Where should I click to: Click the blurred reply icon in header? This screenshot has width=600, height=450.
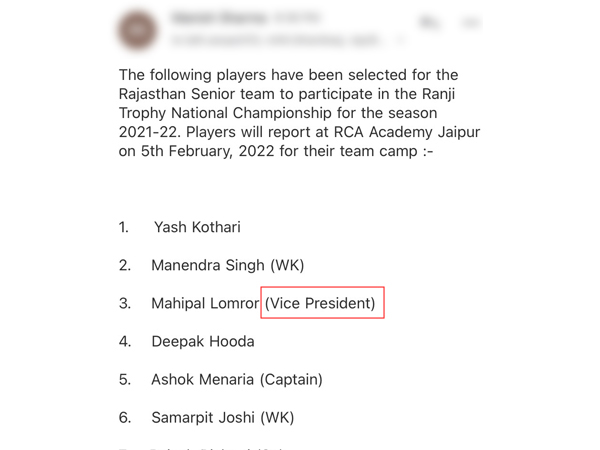[x=430, y=21]
